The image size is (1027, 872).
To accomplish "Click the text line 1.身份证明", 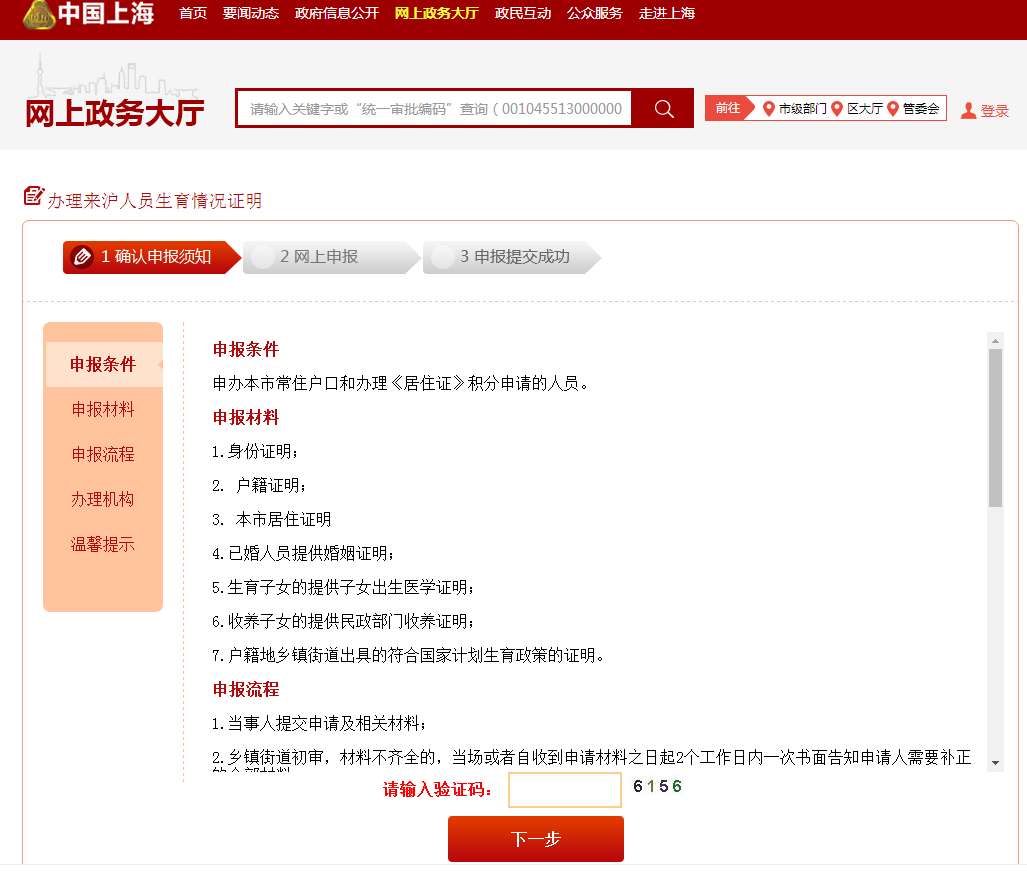I will click(255, 451).
